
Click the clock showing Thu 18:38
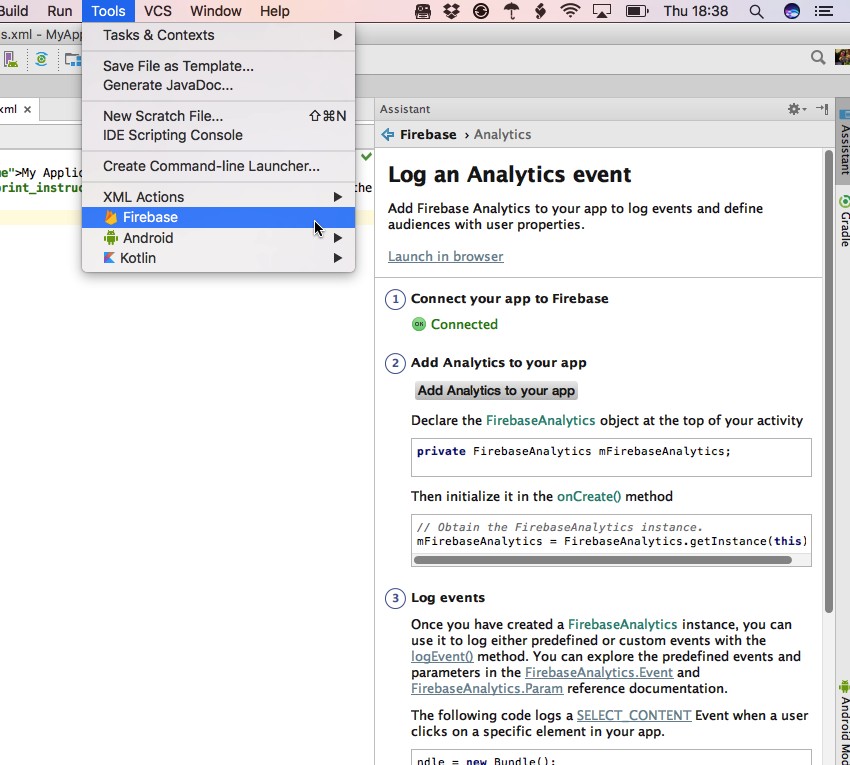click(x=696, y=11)
